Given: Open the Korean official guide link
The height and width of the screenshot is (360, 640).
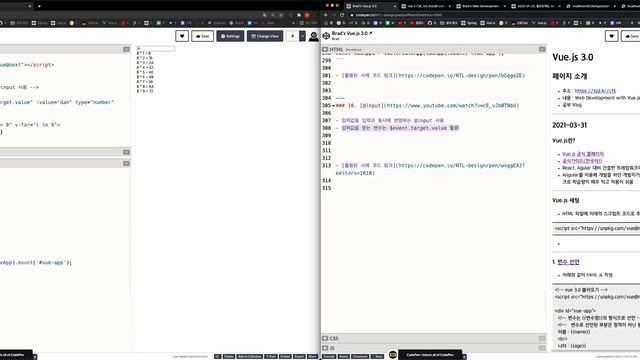Looking at the screenshot, I should [x=582, y=161].
